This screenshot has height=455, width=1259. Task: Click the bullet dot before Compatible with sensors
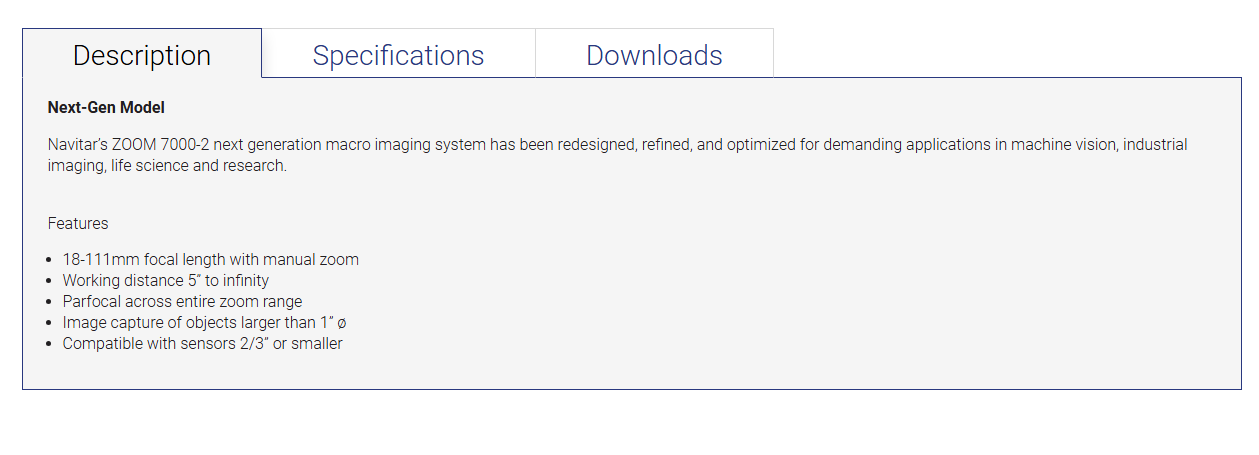tap(52, 344)
